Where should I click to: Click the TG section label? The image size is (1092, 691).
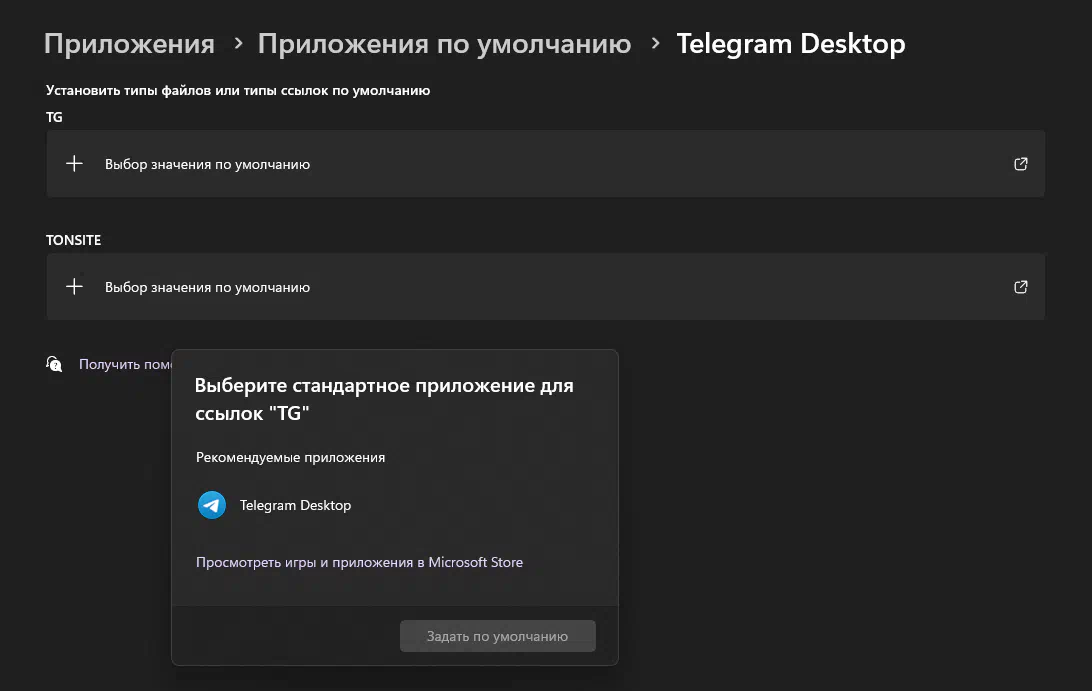pos(54,117)
